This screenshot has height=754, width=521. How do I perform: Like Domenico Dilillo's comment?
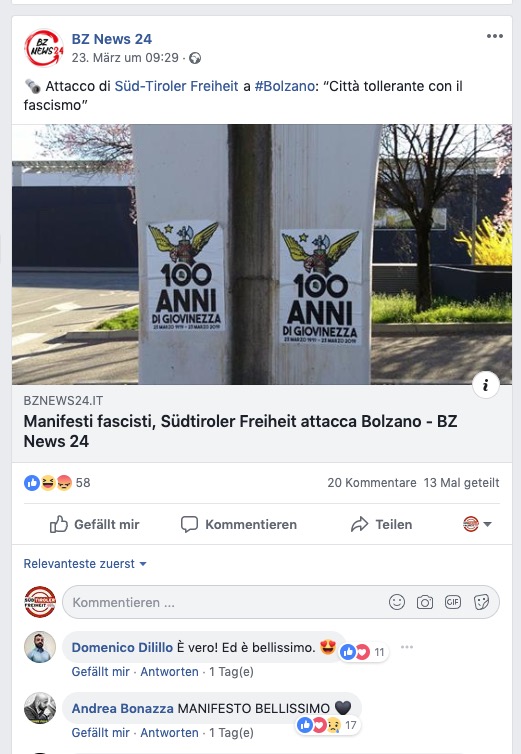[101, 672]
